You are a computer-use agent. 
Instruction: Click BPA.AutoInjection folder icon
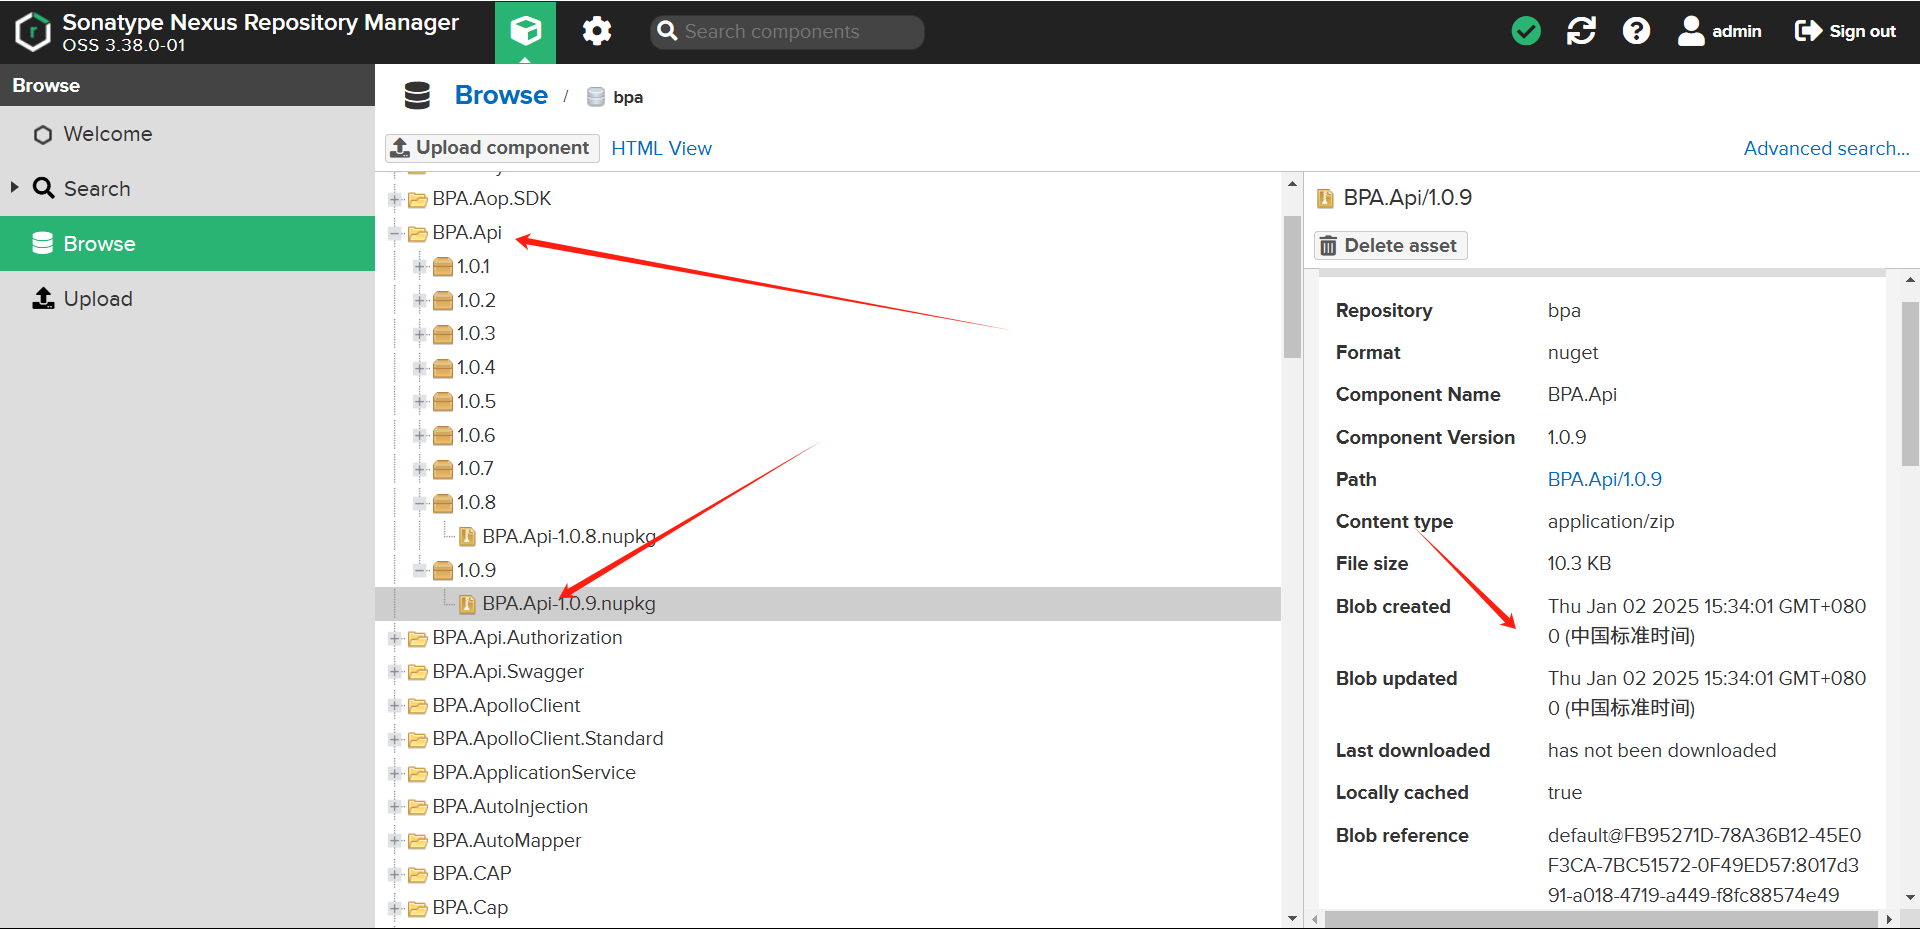click(418, 808)
